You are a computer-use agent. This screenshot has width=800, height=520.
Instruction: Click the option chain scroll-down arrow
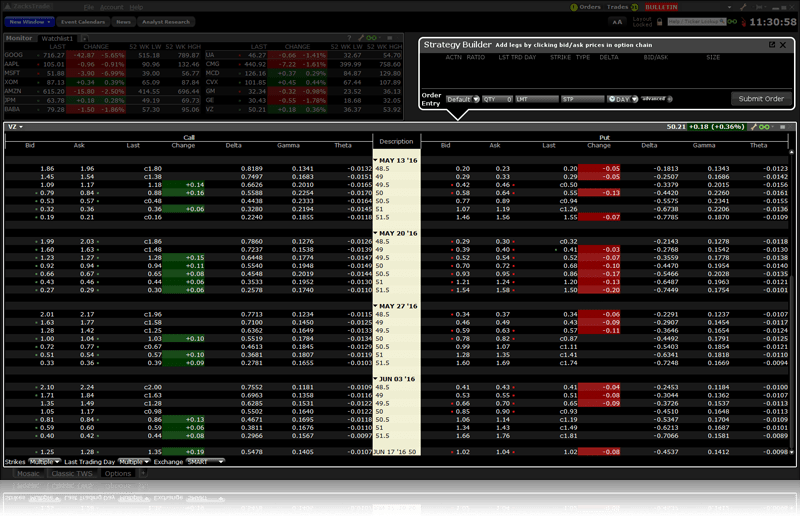pyautogui.click(x=792, y=452)
